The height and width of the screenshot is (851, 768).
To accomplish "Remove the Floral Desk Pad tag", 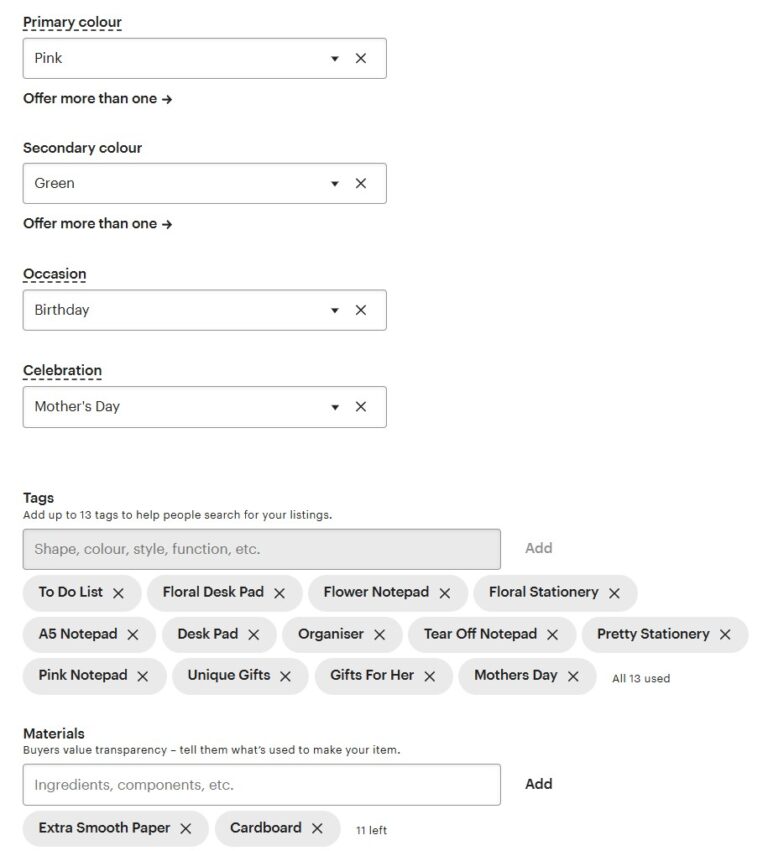I will (x=278, y=593).
